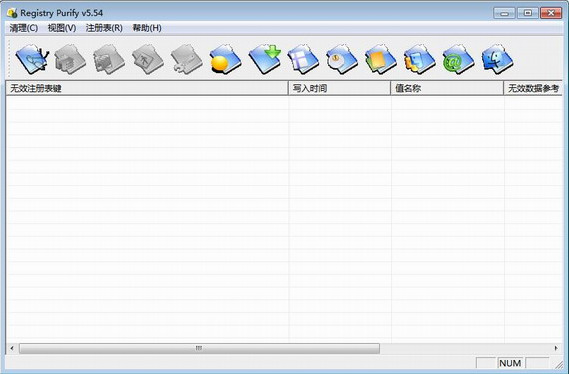570x374 pixels.
Task: Sort by 无效数据参考 column header
Action: tap(533, 88)
